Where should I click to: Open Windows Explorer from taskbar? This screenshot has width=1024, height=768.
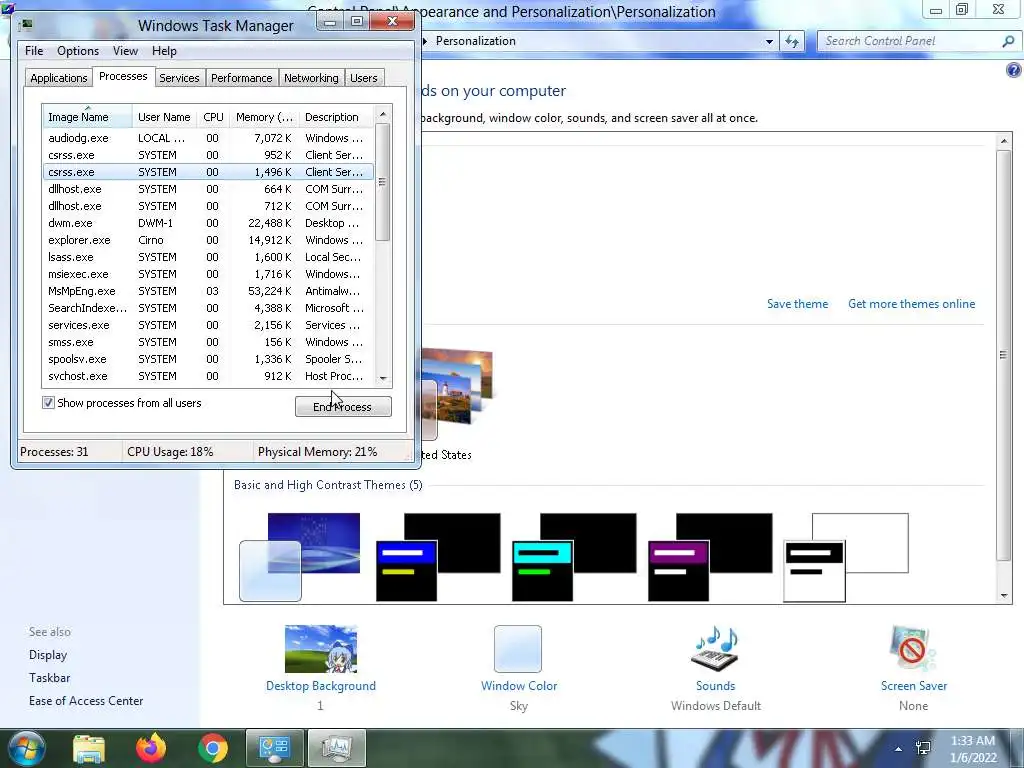[89, 748]
